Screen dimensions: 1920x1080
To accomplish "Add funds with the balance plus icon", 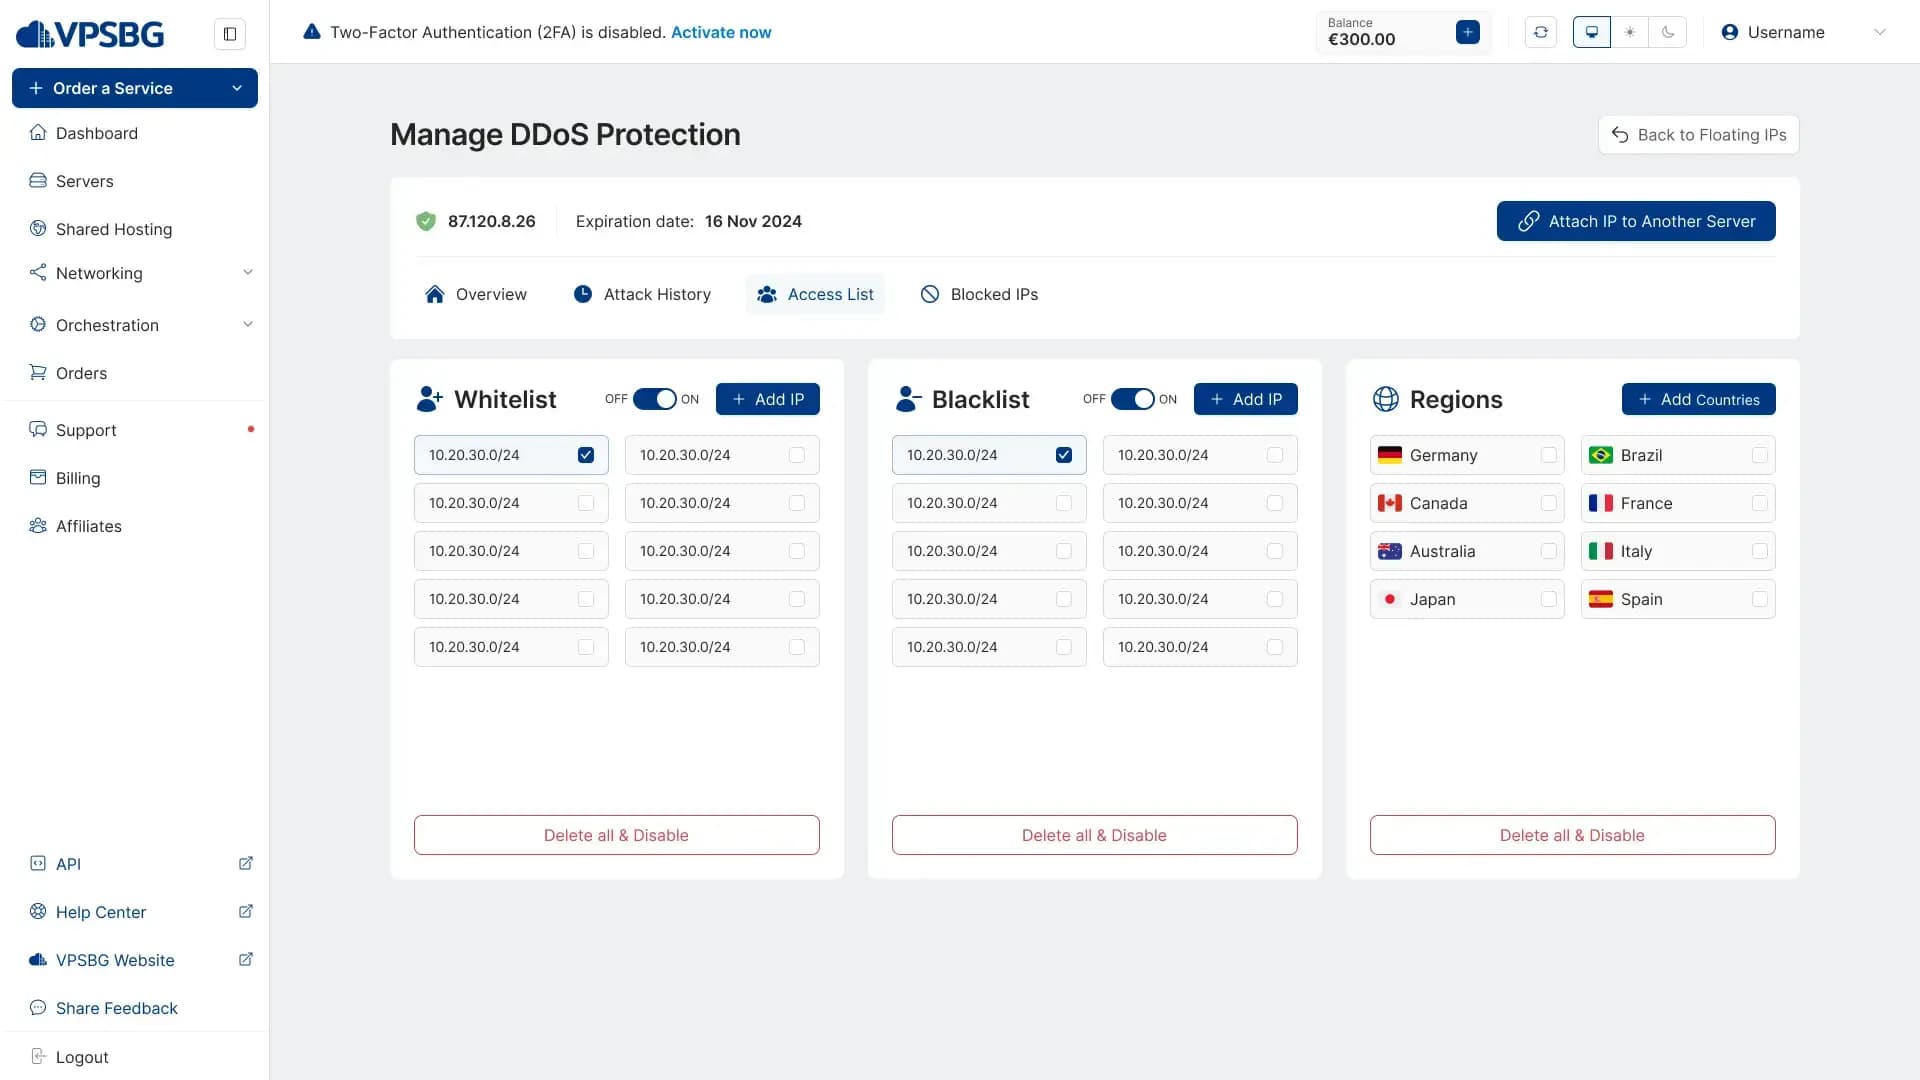I will [x=1468, y=32].
